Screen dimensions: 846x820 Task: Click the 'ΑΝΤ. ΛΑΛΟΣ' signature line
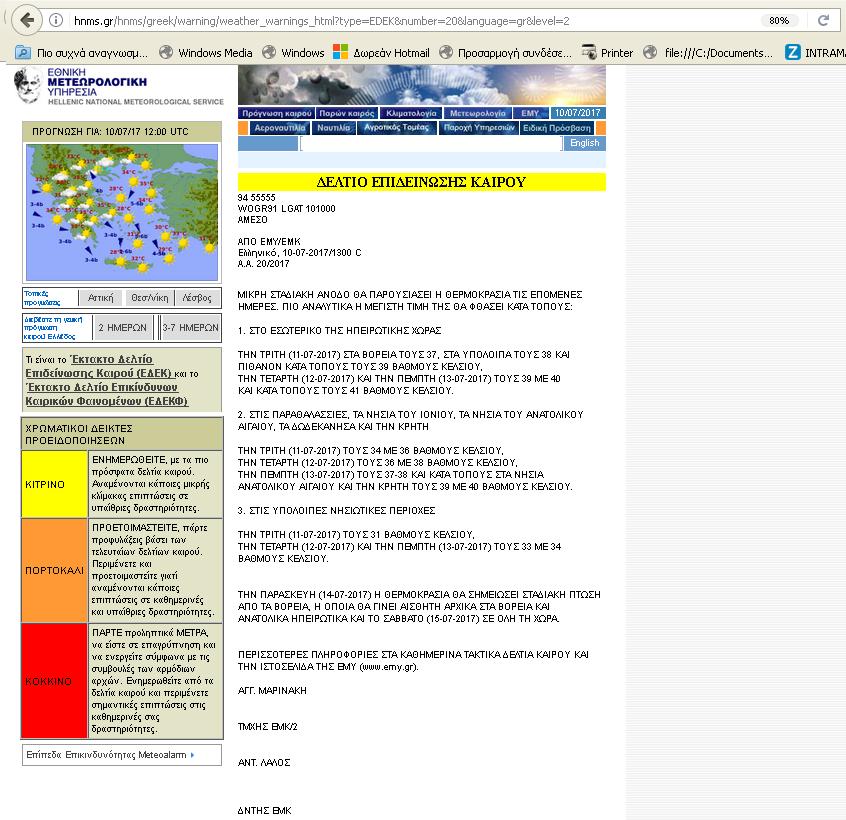pyautogui.click(x=264, y=763)
